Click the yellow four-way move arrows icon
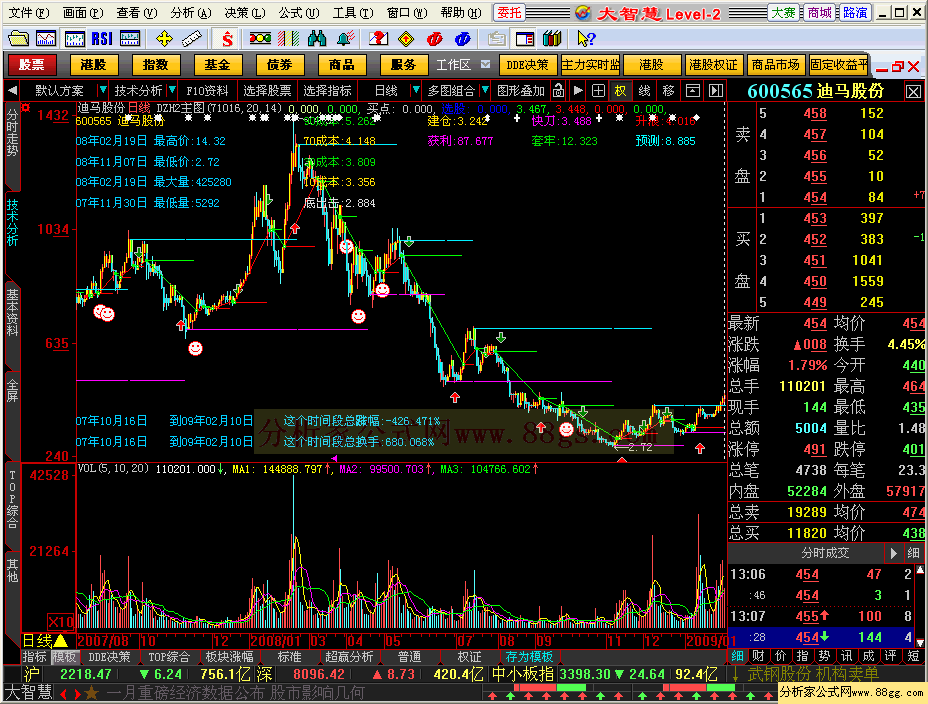Viewport: 928px width, 704px height. (x=164, y=39)
